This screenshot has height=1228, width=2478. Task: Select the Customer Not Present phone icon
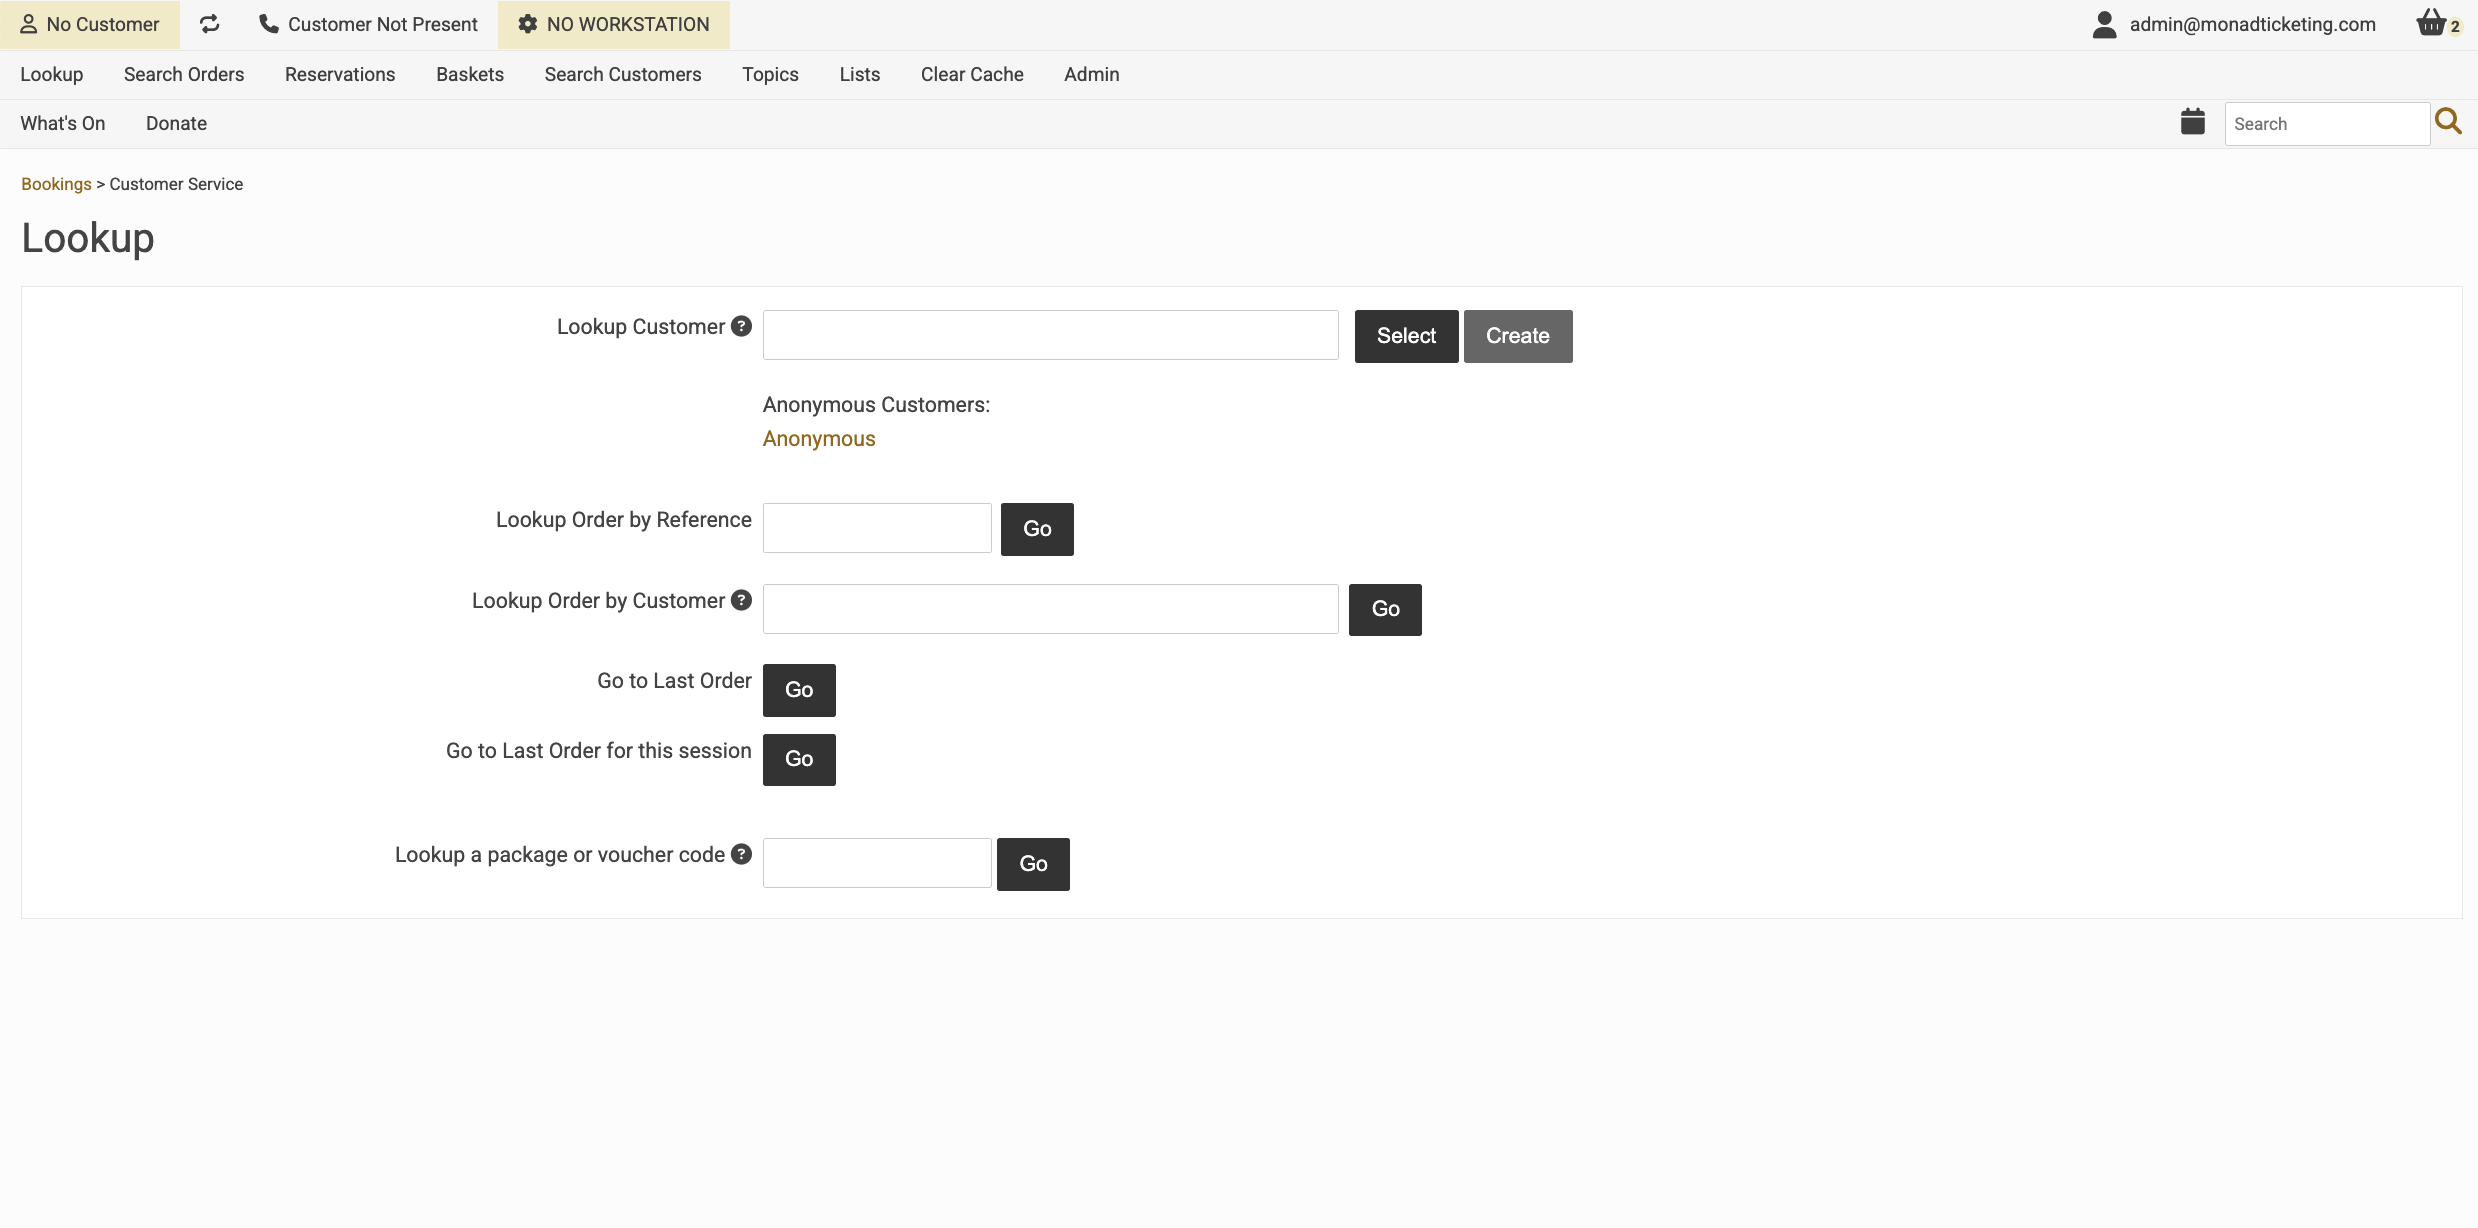(x=266, y=23)
